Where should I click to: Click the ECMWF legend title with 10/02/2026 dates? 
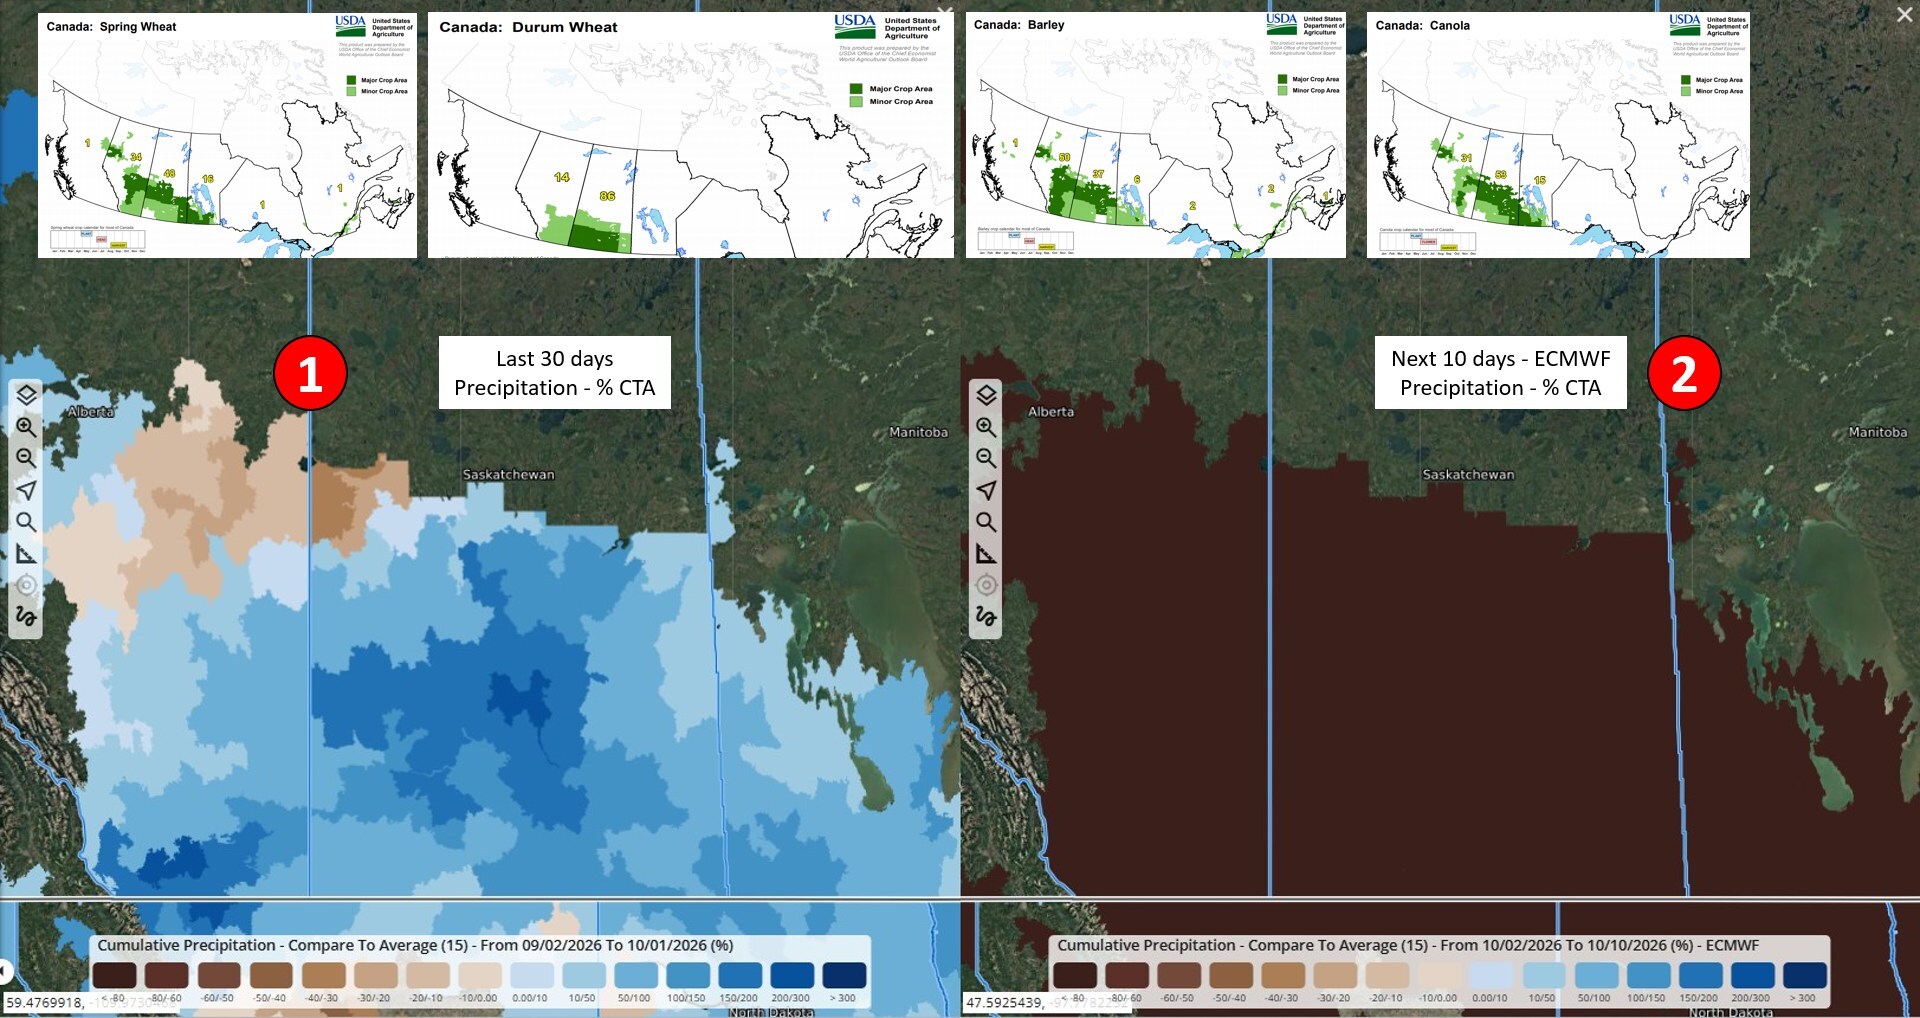click(1408, 945)
